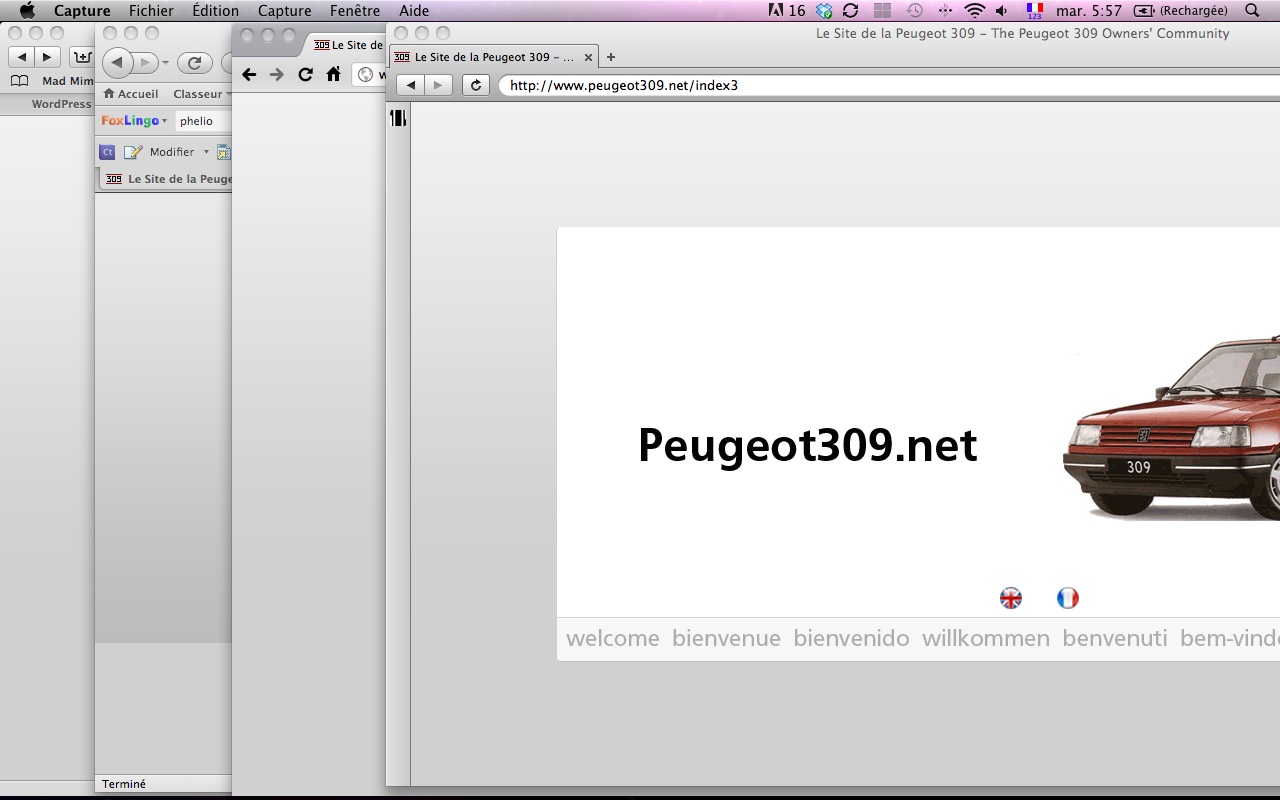Screen dimensions: 1280x800
Task: Choose the French flag on the page
Action: [x=1068, y=598]
